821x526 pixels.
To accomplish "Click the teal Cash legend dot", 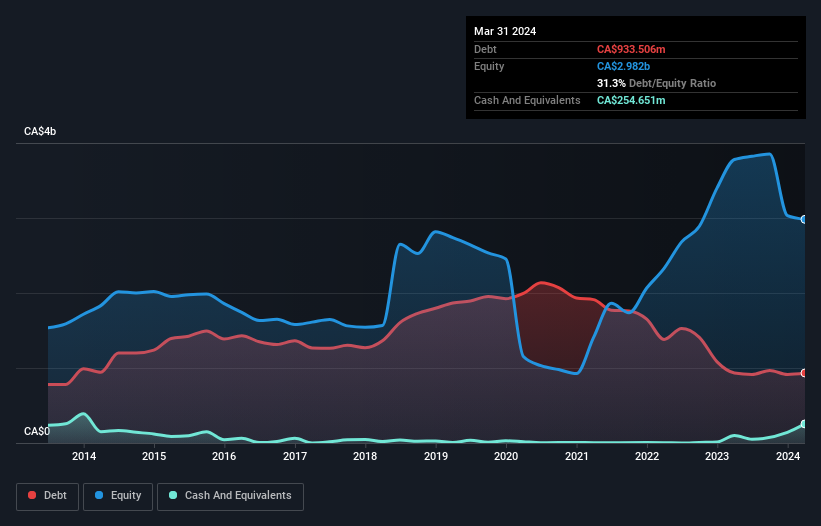I will click(173, 495).
